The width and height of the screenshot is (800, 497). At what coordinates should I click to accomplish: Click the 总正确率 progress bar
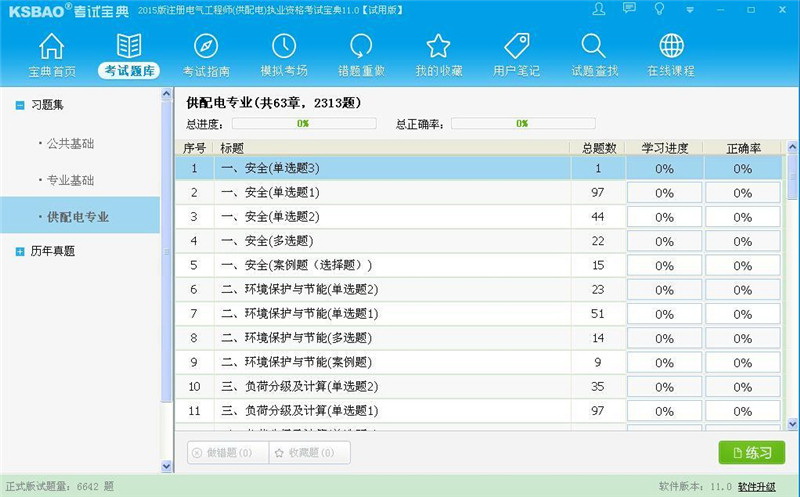coord(523,123)
